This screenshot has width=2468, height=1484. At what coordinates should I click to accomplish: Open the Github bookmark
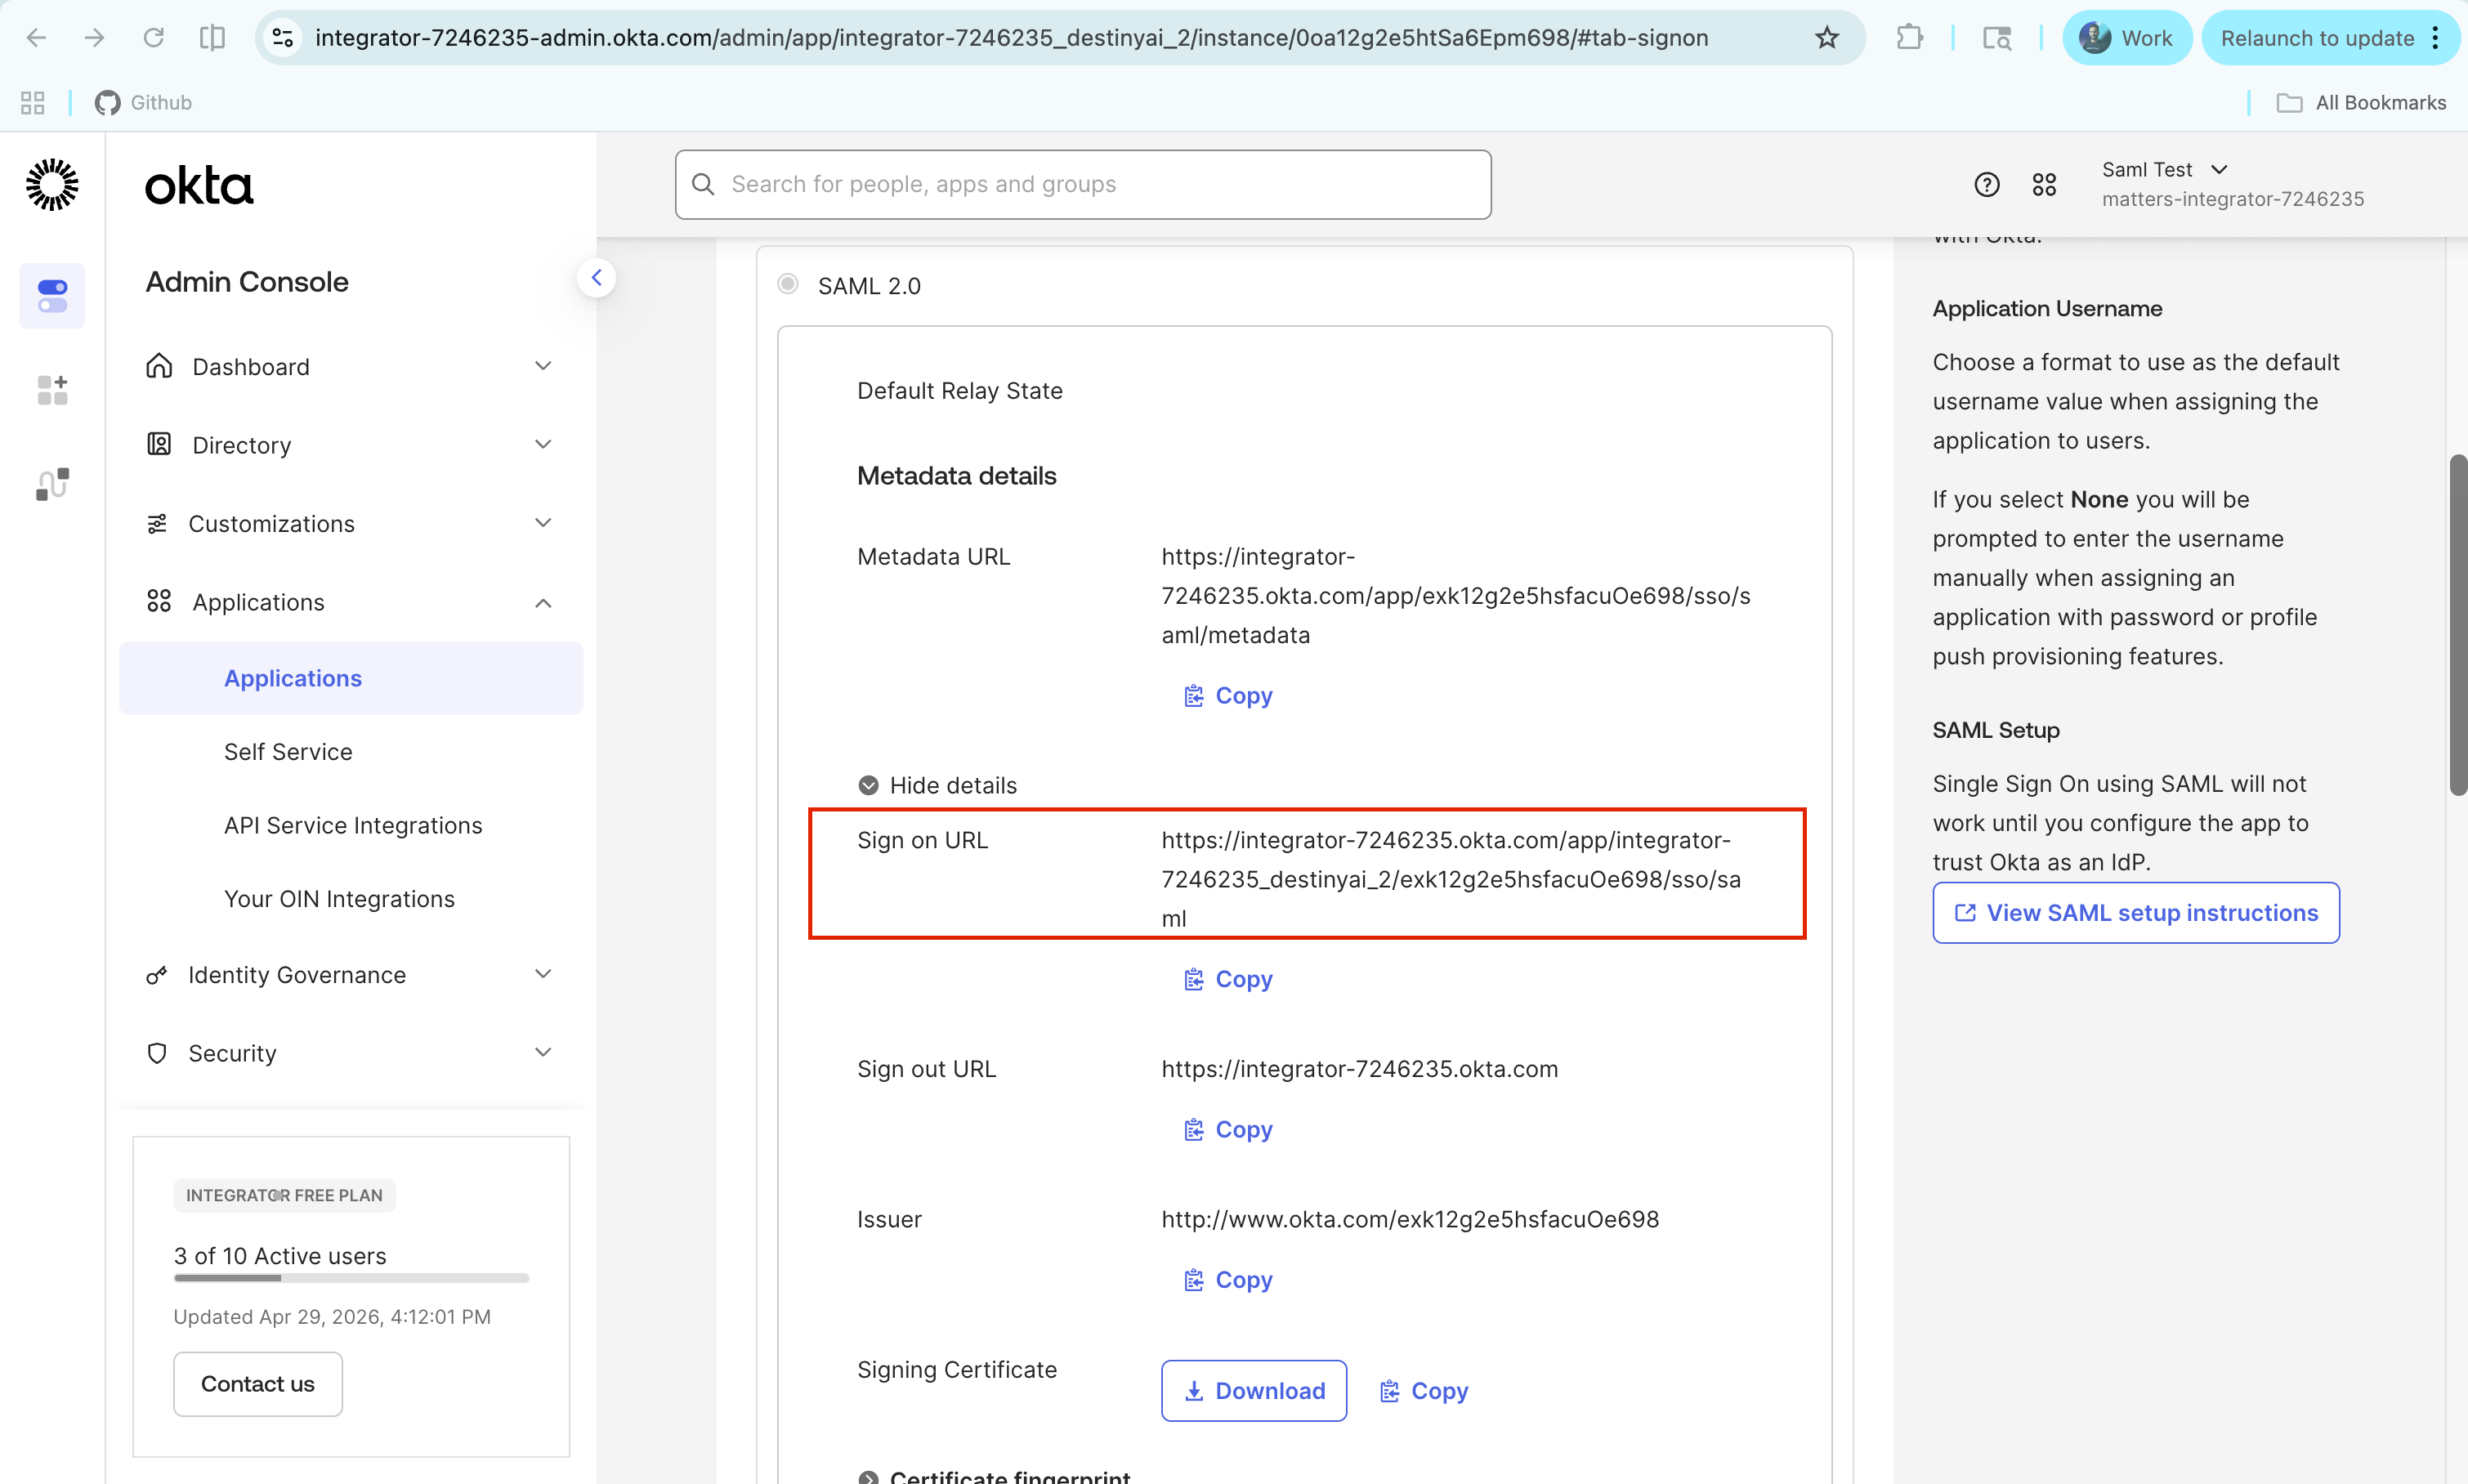[143, 102]
